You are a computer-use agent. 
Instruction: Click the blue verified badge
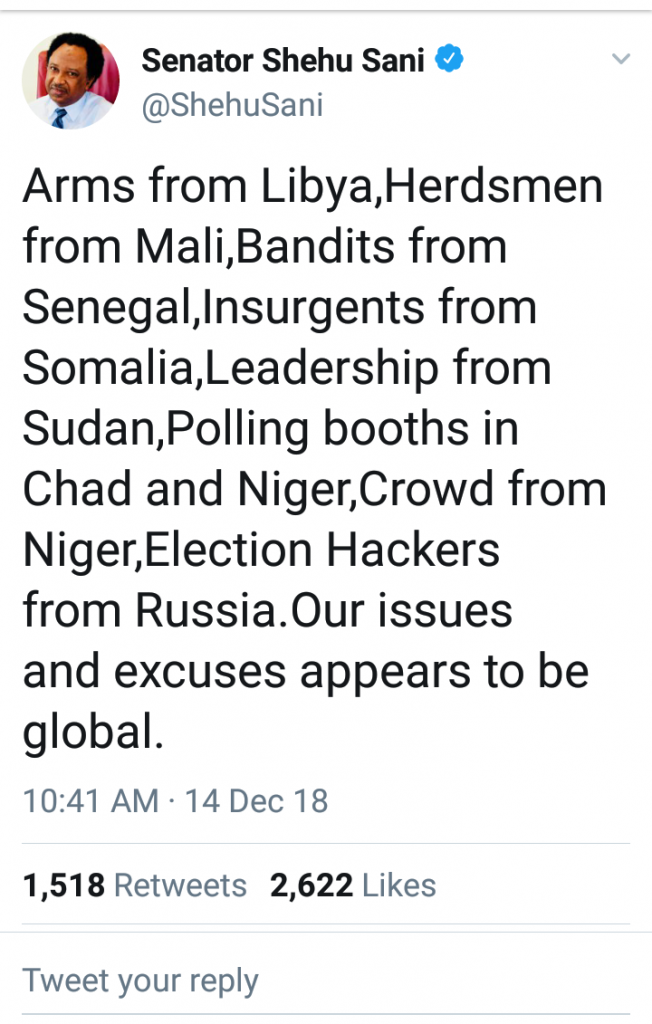[452, 60]
